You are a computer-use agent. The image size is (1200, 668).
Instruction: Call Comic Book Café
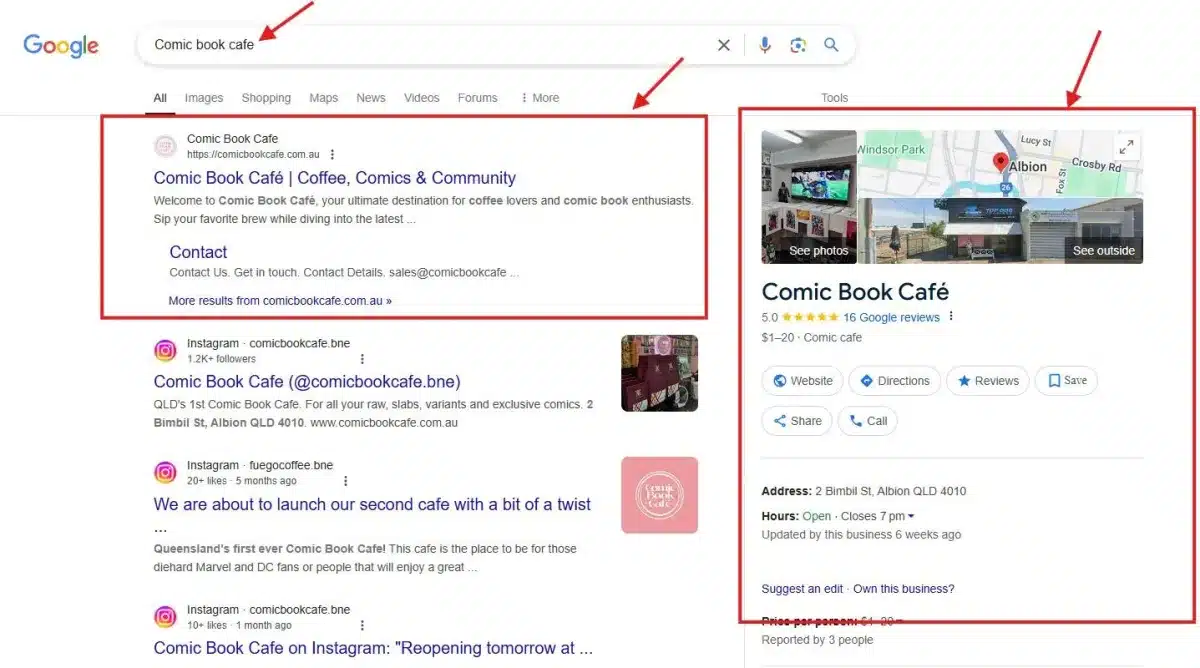[x=868, y=421]
